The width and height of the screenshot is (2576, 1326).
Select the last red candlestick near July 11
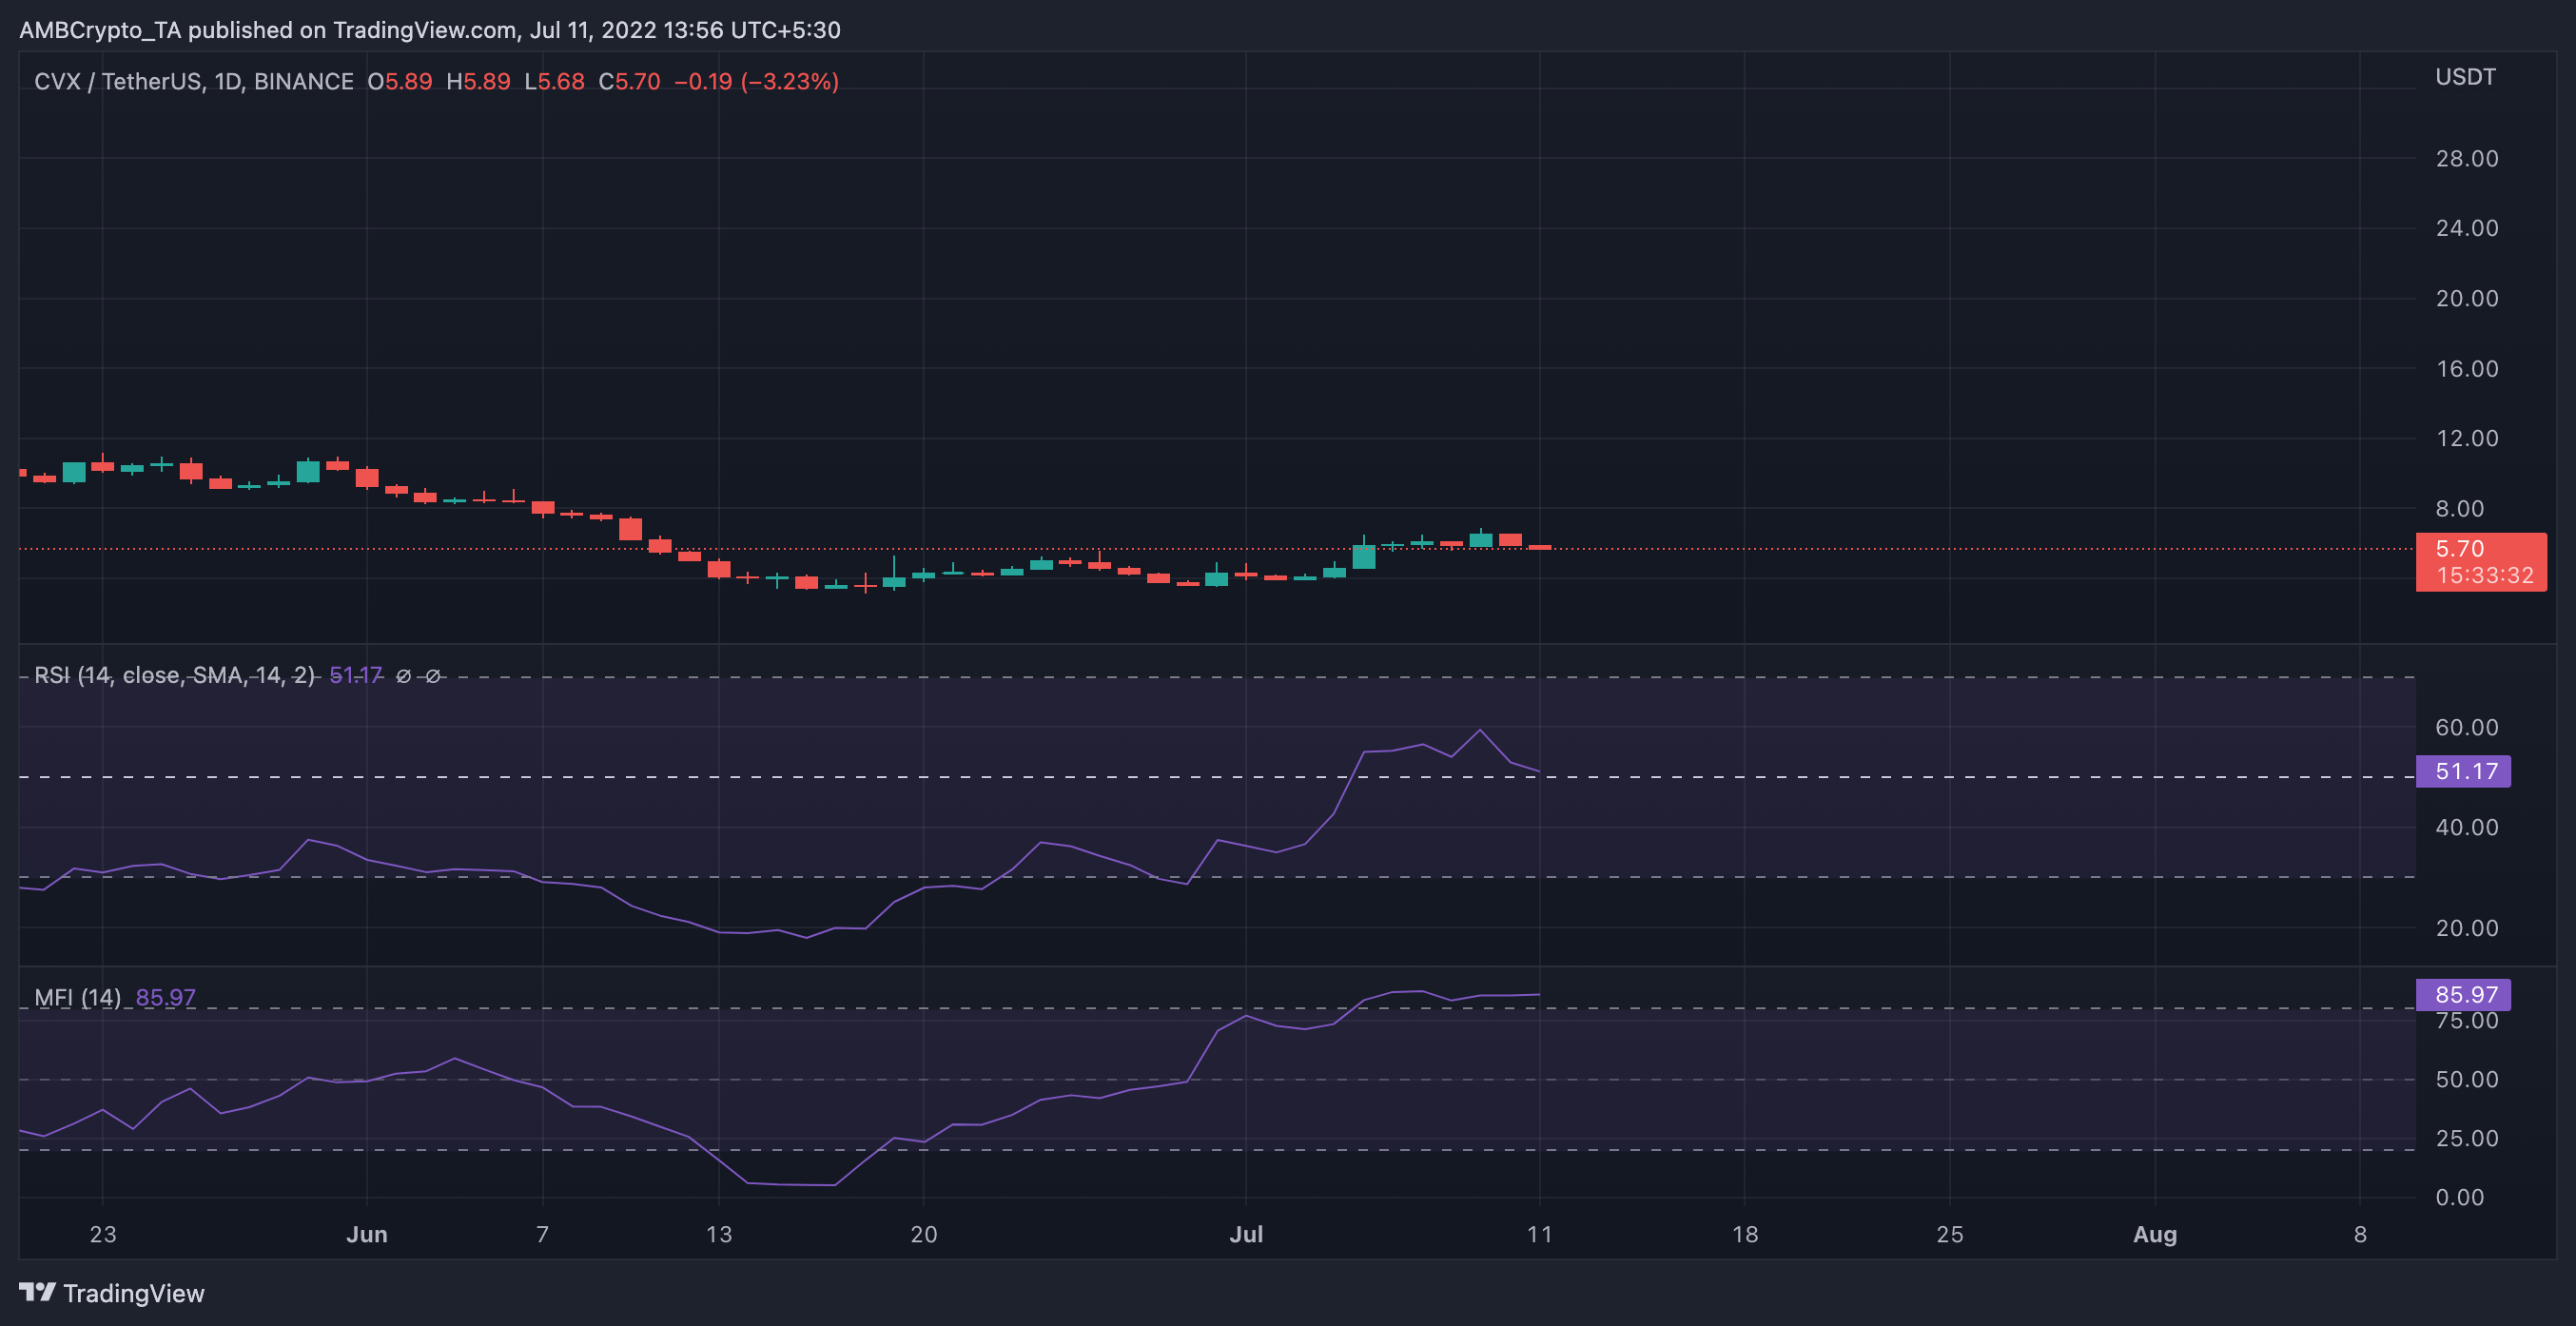coord(1539,547)
